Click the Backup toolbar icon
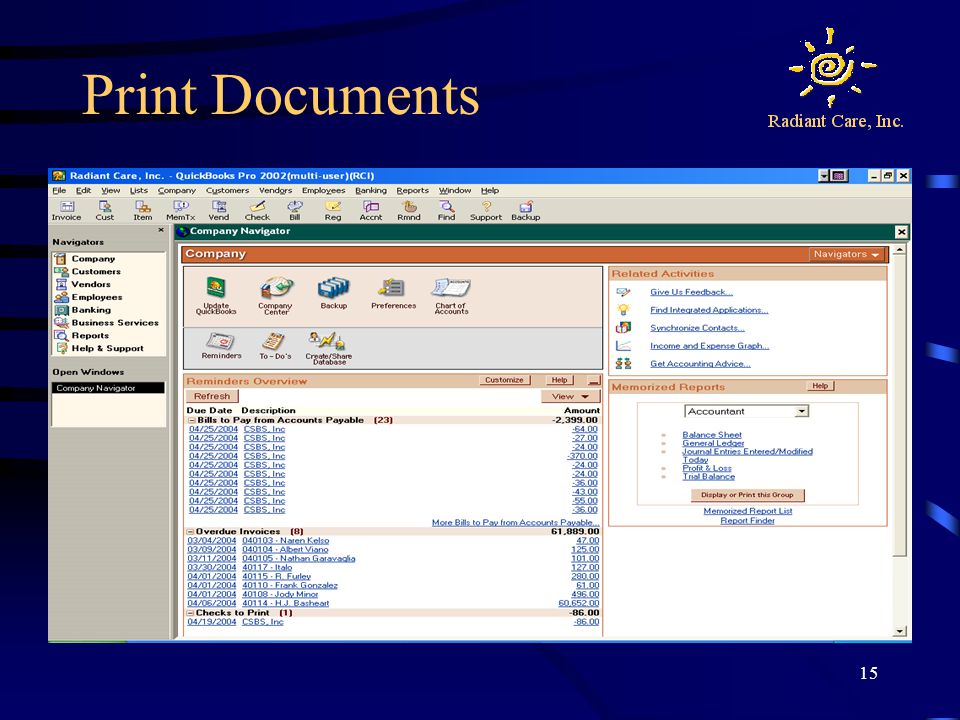 [526, 211]
